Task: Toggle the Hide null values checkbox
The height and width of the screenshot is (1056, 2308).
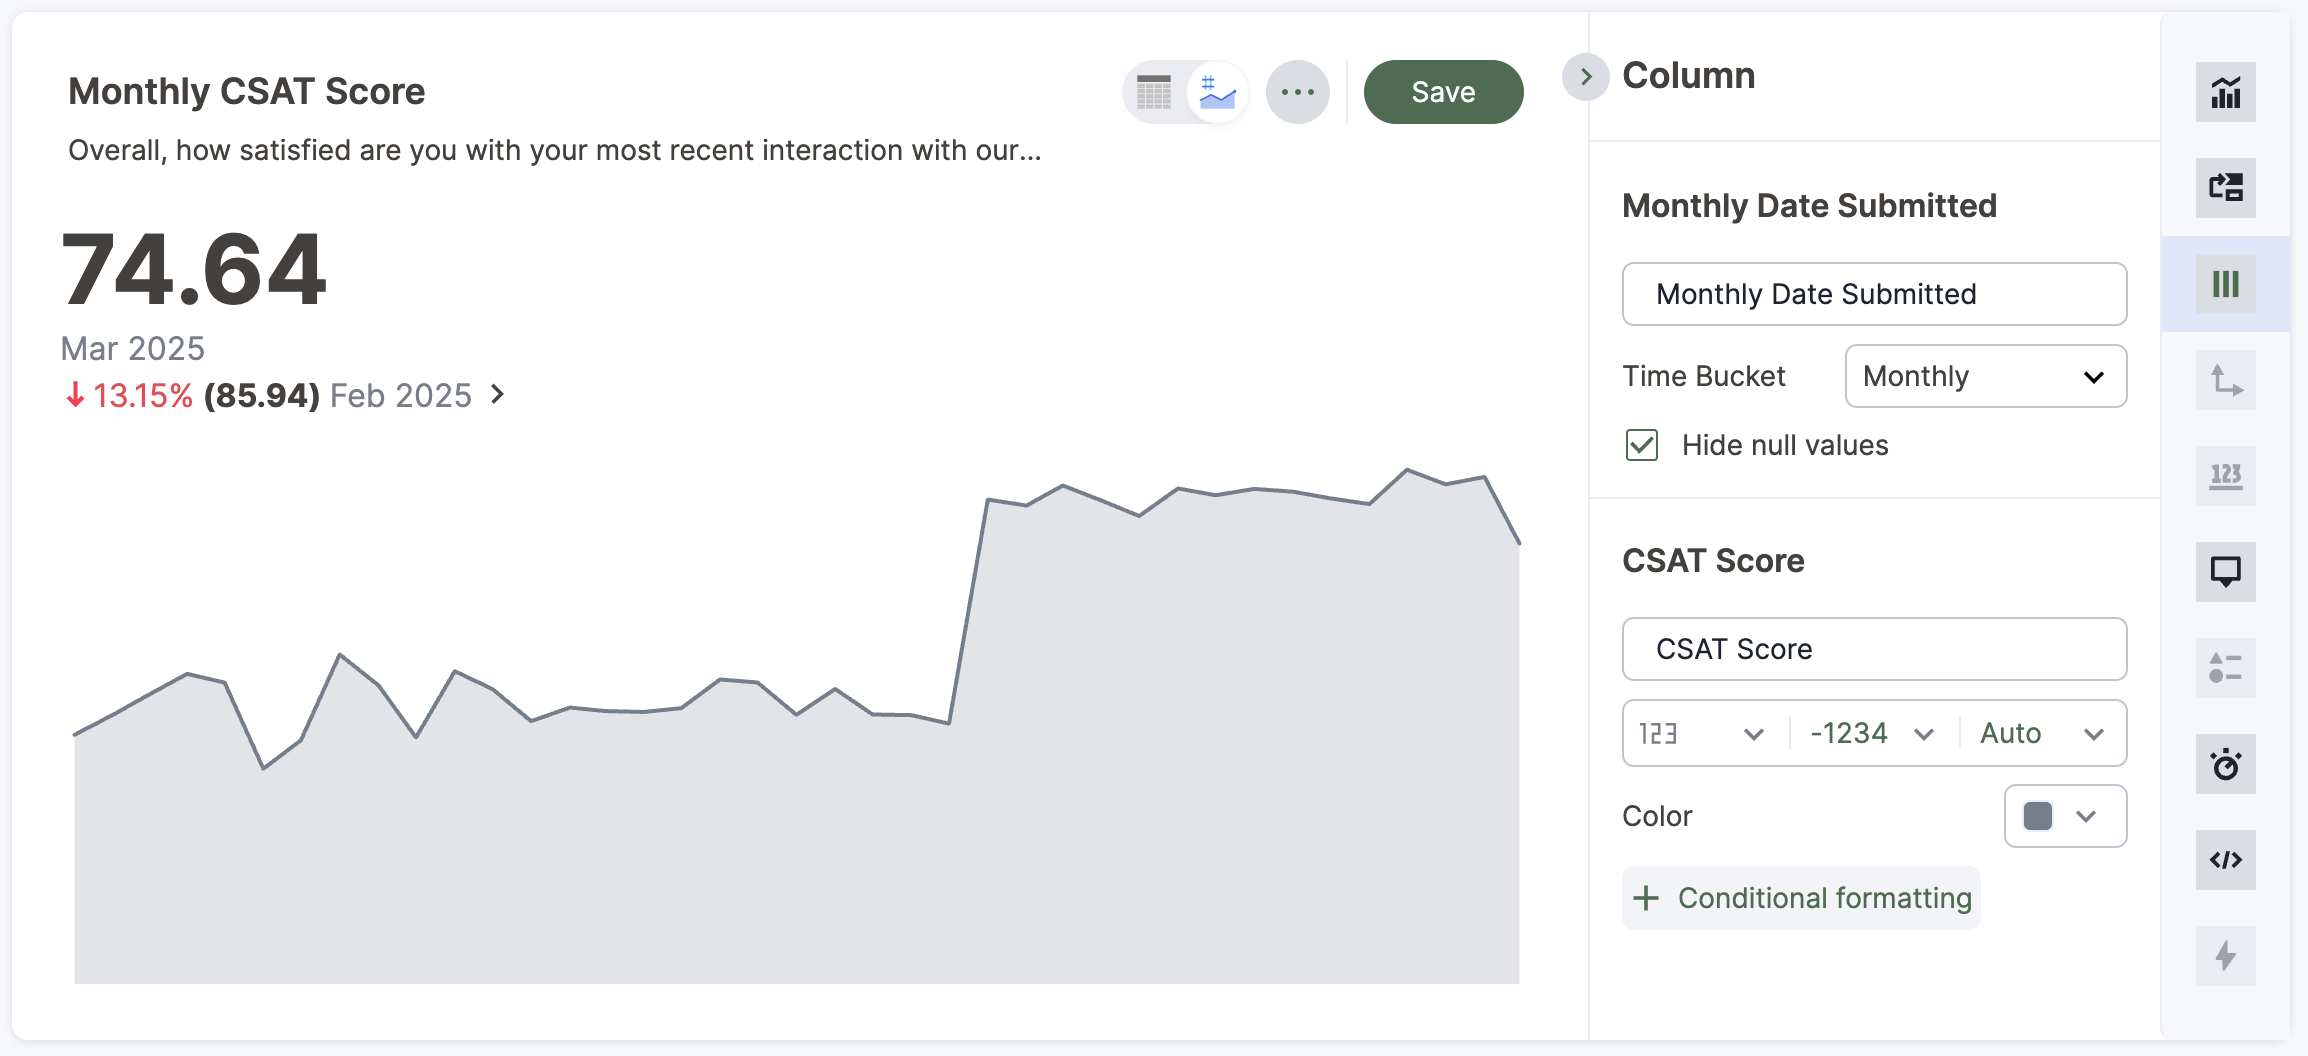Action: coord(1642,445)
